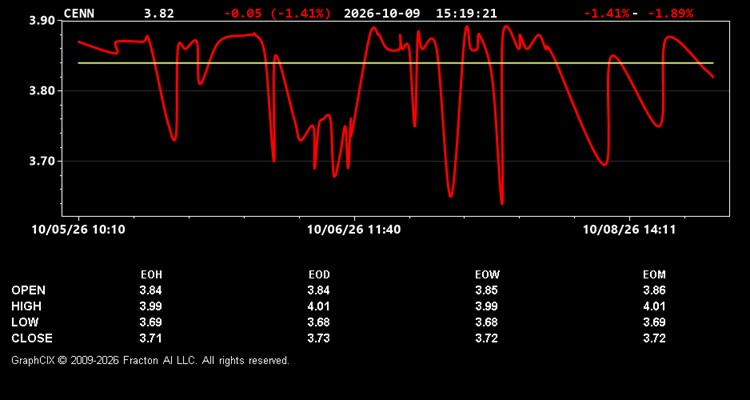Click the change value -0.05 (-1.41%)

[x=277, y=13]
